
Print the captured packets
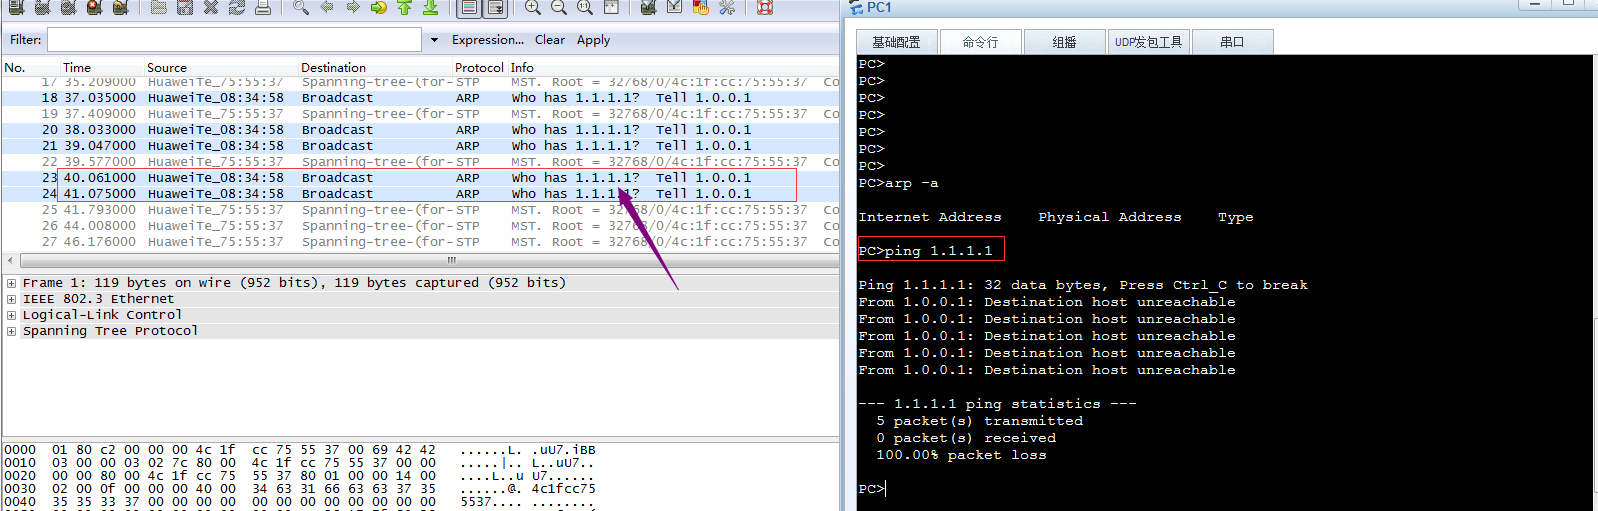click(263, 8)
